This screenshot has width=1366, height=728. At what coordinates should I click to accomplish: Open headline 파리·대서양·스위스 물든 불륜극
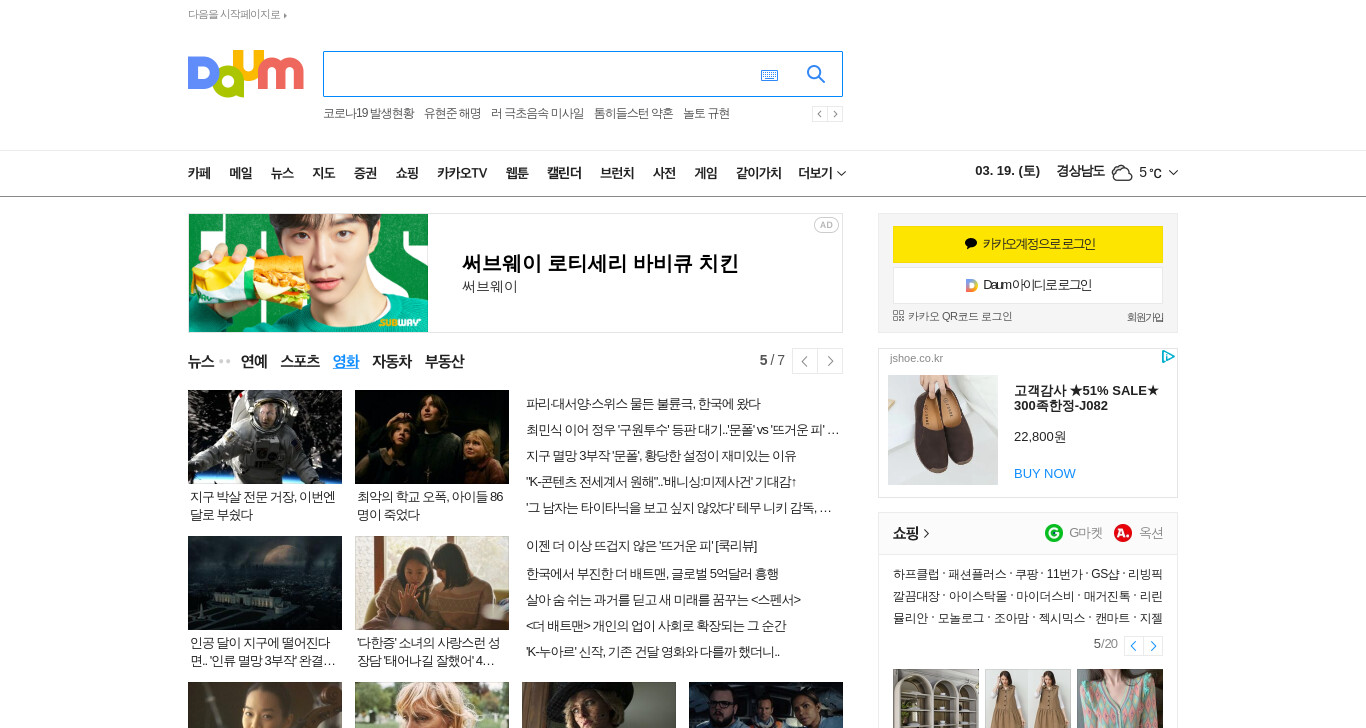tap(643, 404)
